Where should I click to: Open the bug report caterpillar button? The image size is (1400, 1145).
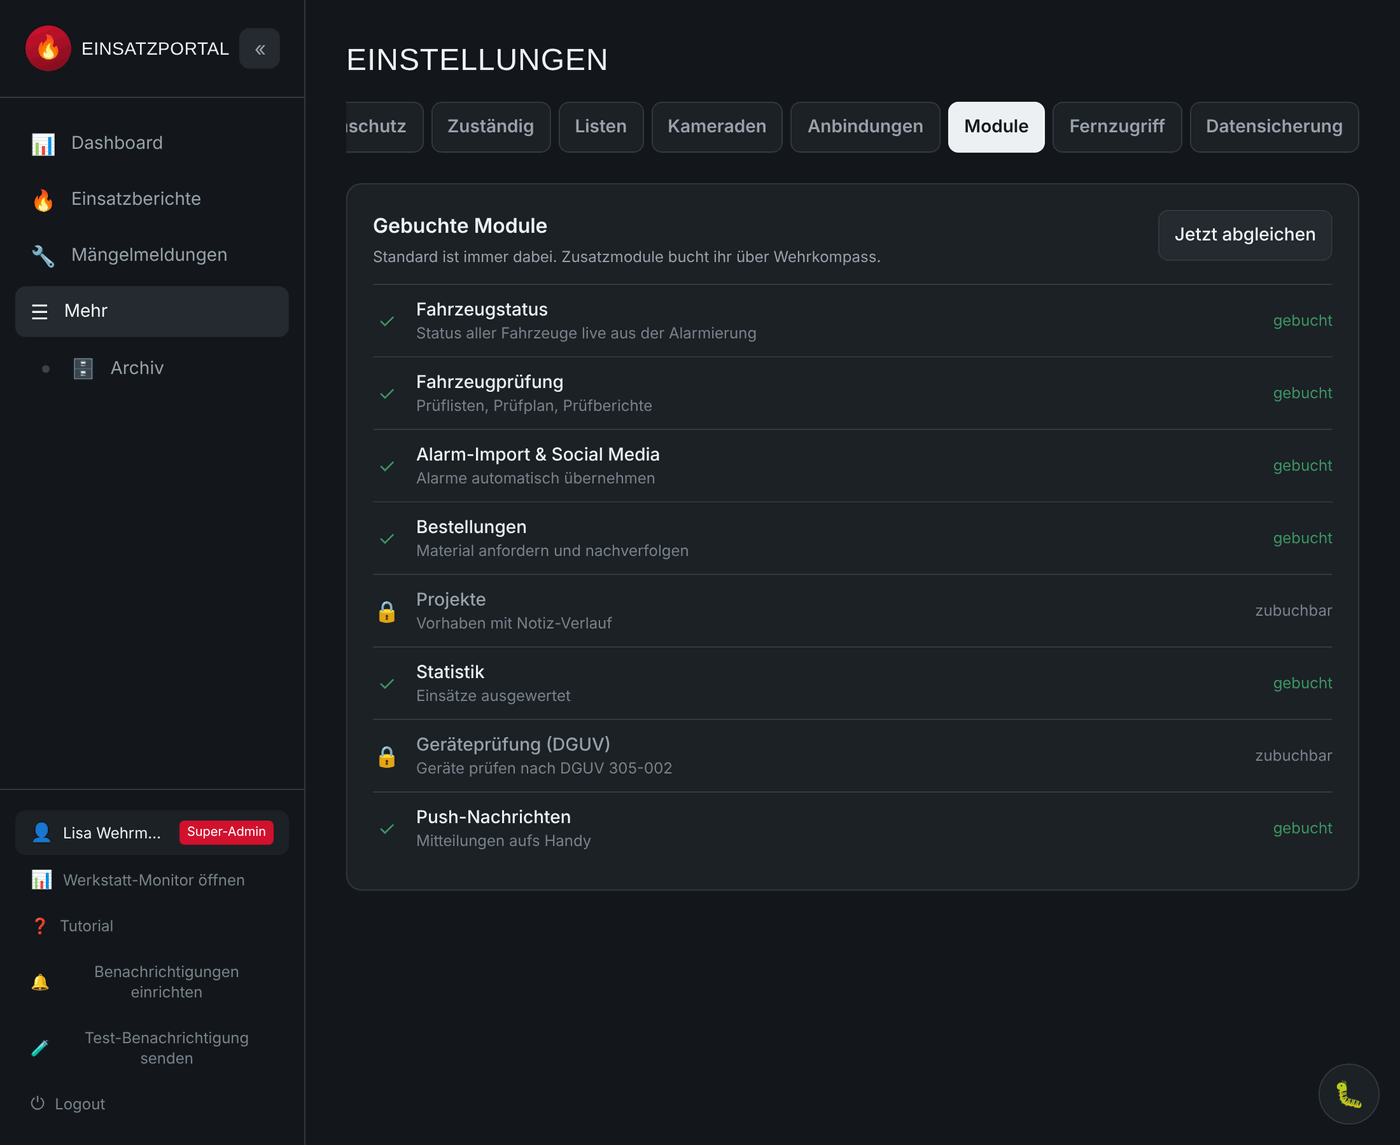1349,1094
